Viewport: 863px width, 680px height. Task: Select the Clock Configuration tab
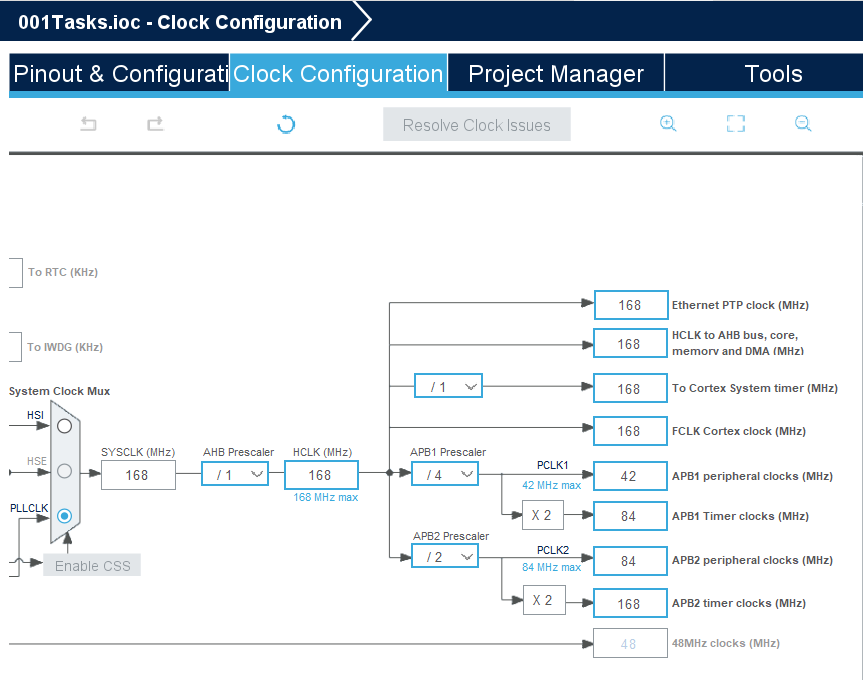pyautogui.click(x=338, y=73)
